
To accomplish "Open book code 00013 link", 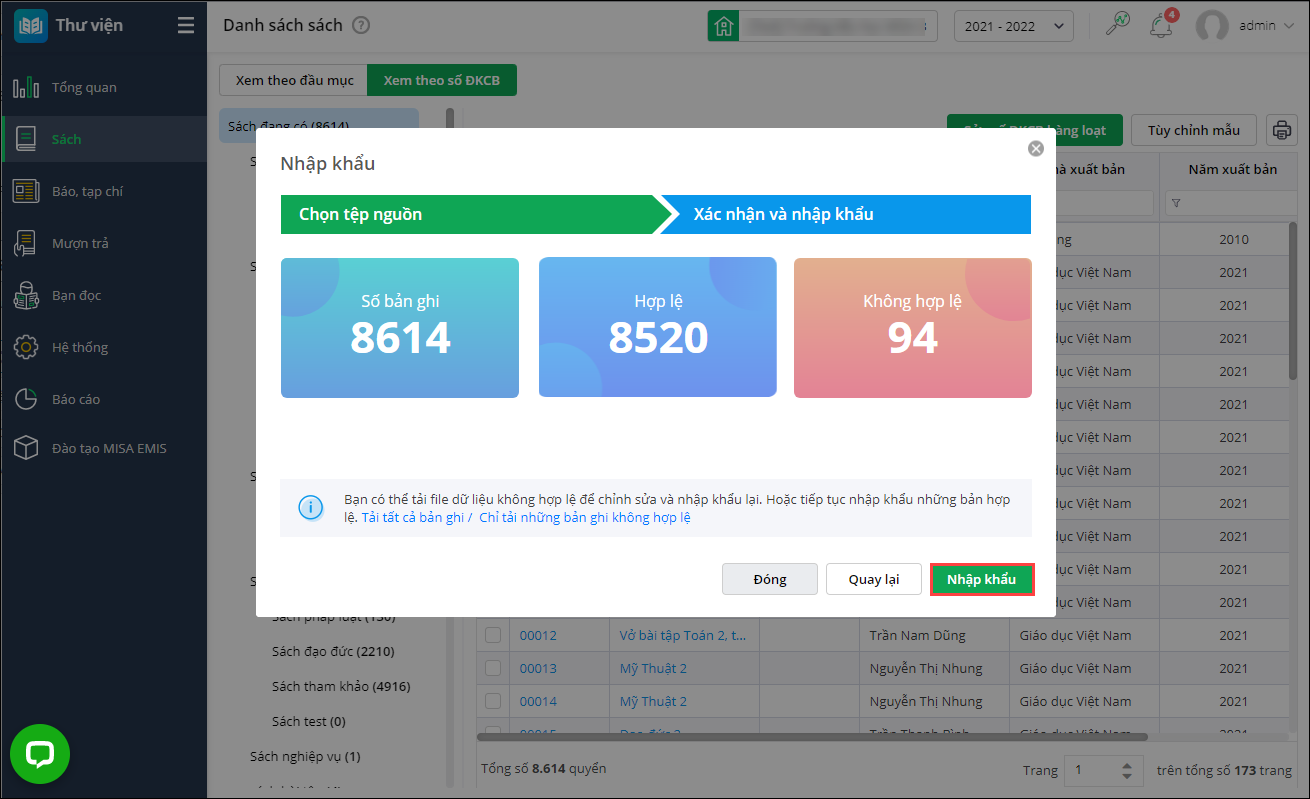I will click(x=538, y=669).
